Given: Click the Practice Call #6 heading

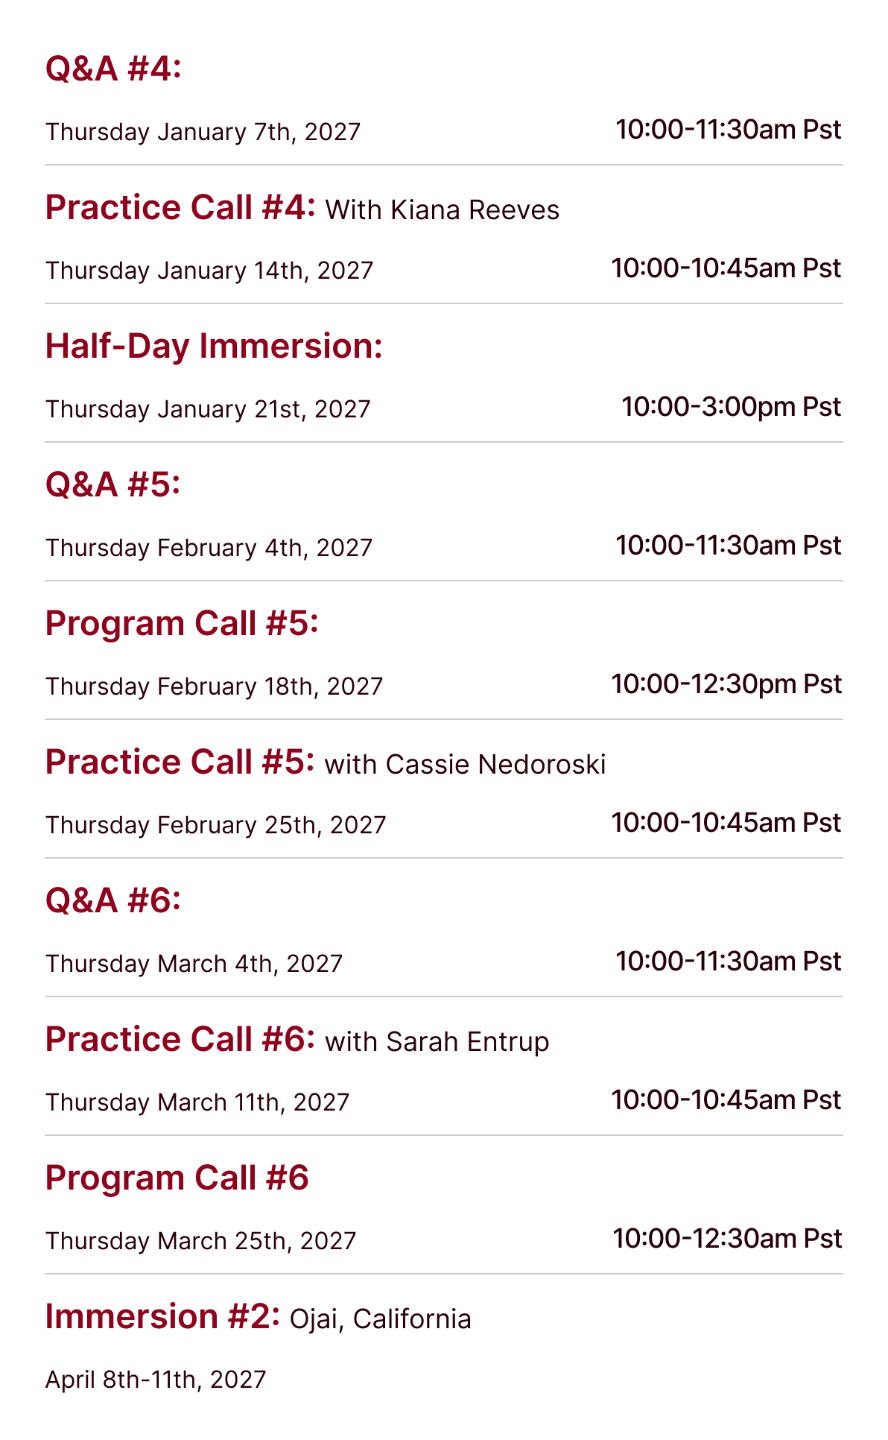Looking at the screenshot, I should tap(180, 1039).
